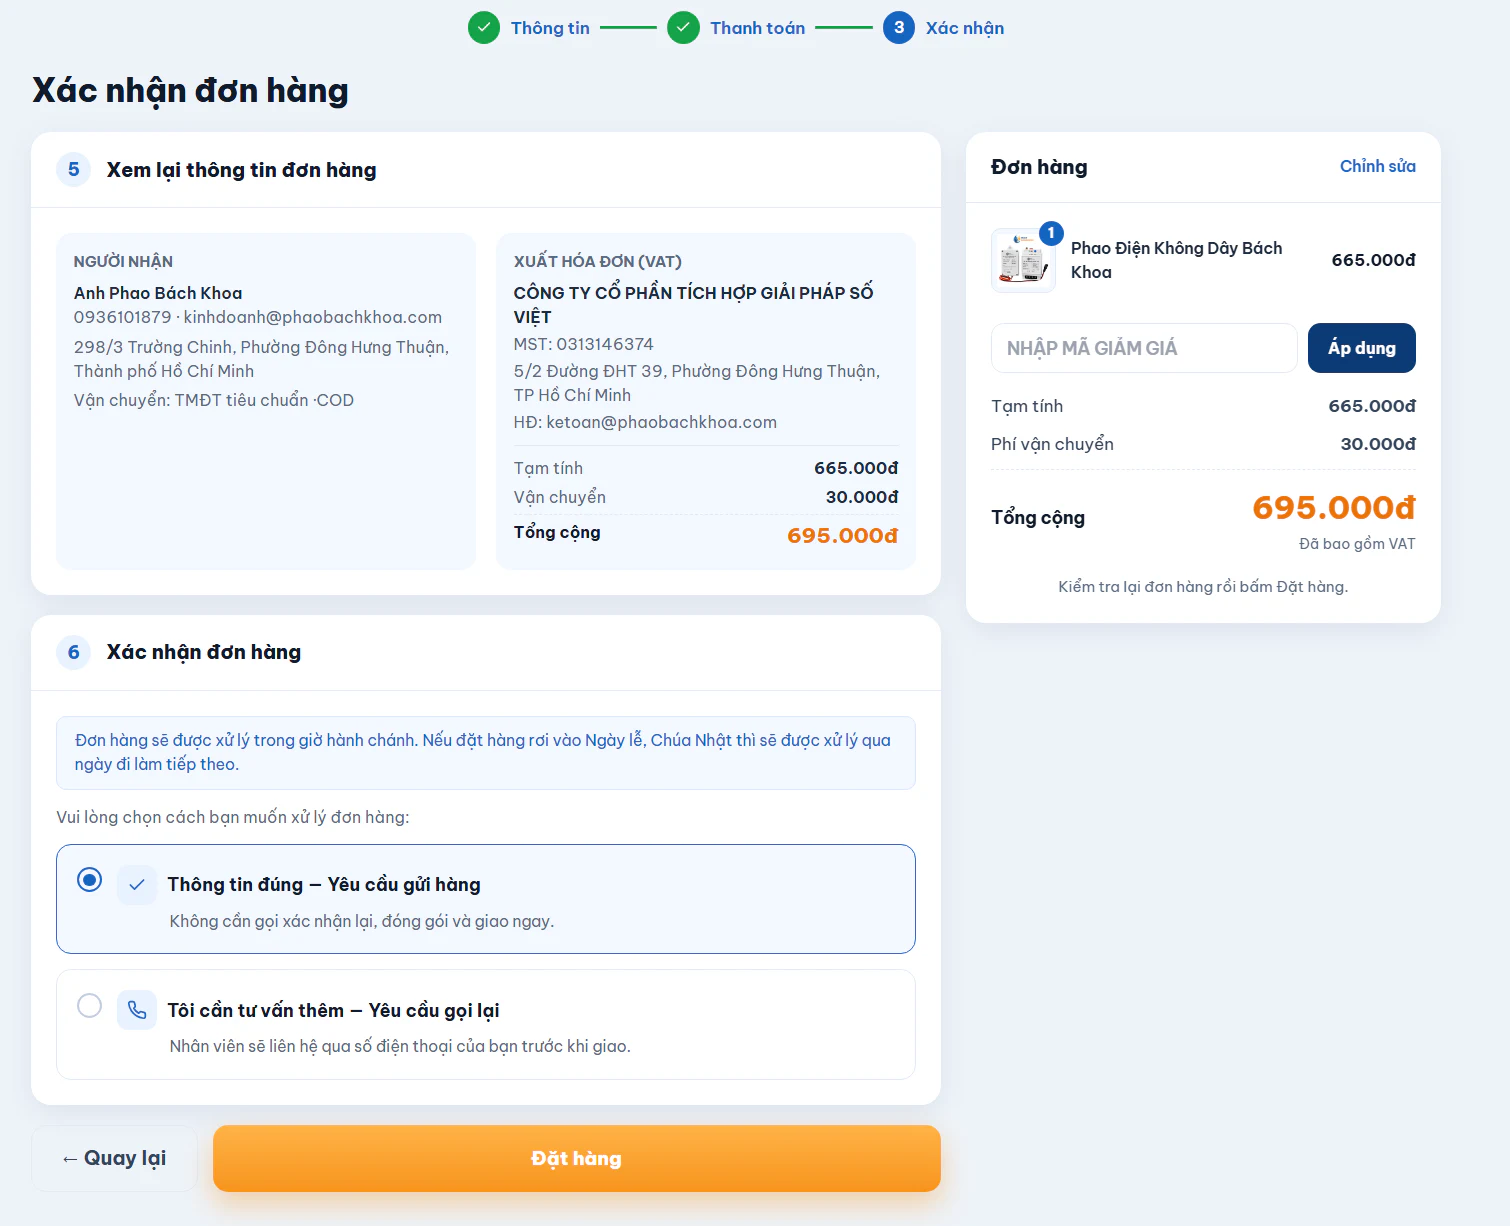
Task: Go to the Thông tin step
Action: point(550,28)
